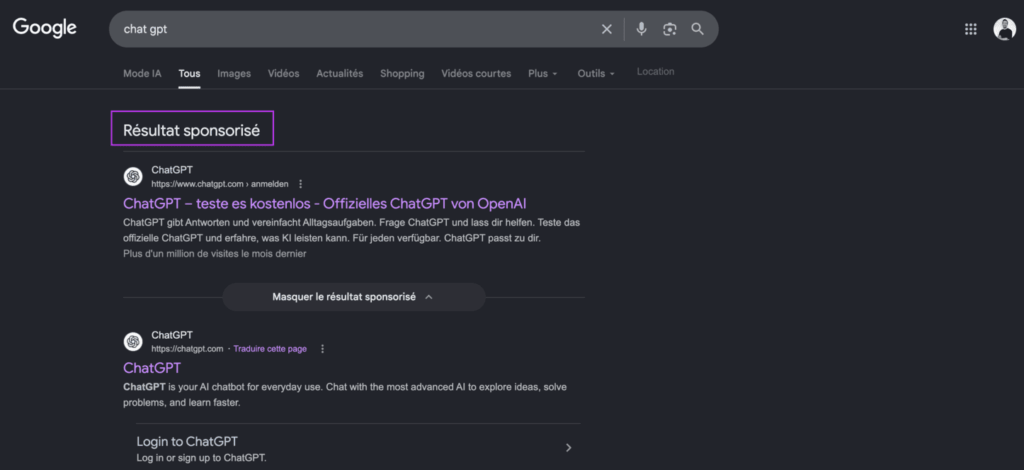The height and width of the screenshot is (470, 1024).
Task: Open three-dot menu next to Traduire cette page
Action: pyautogui.click(x=322, y=349)
